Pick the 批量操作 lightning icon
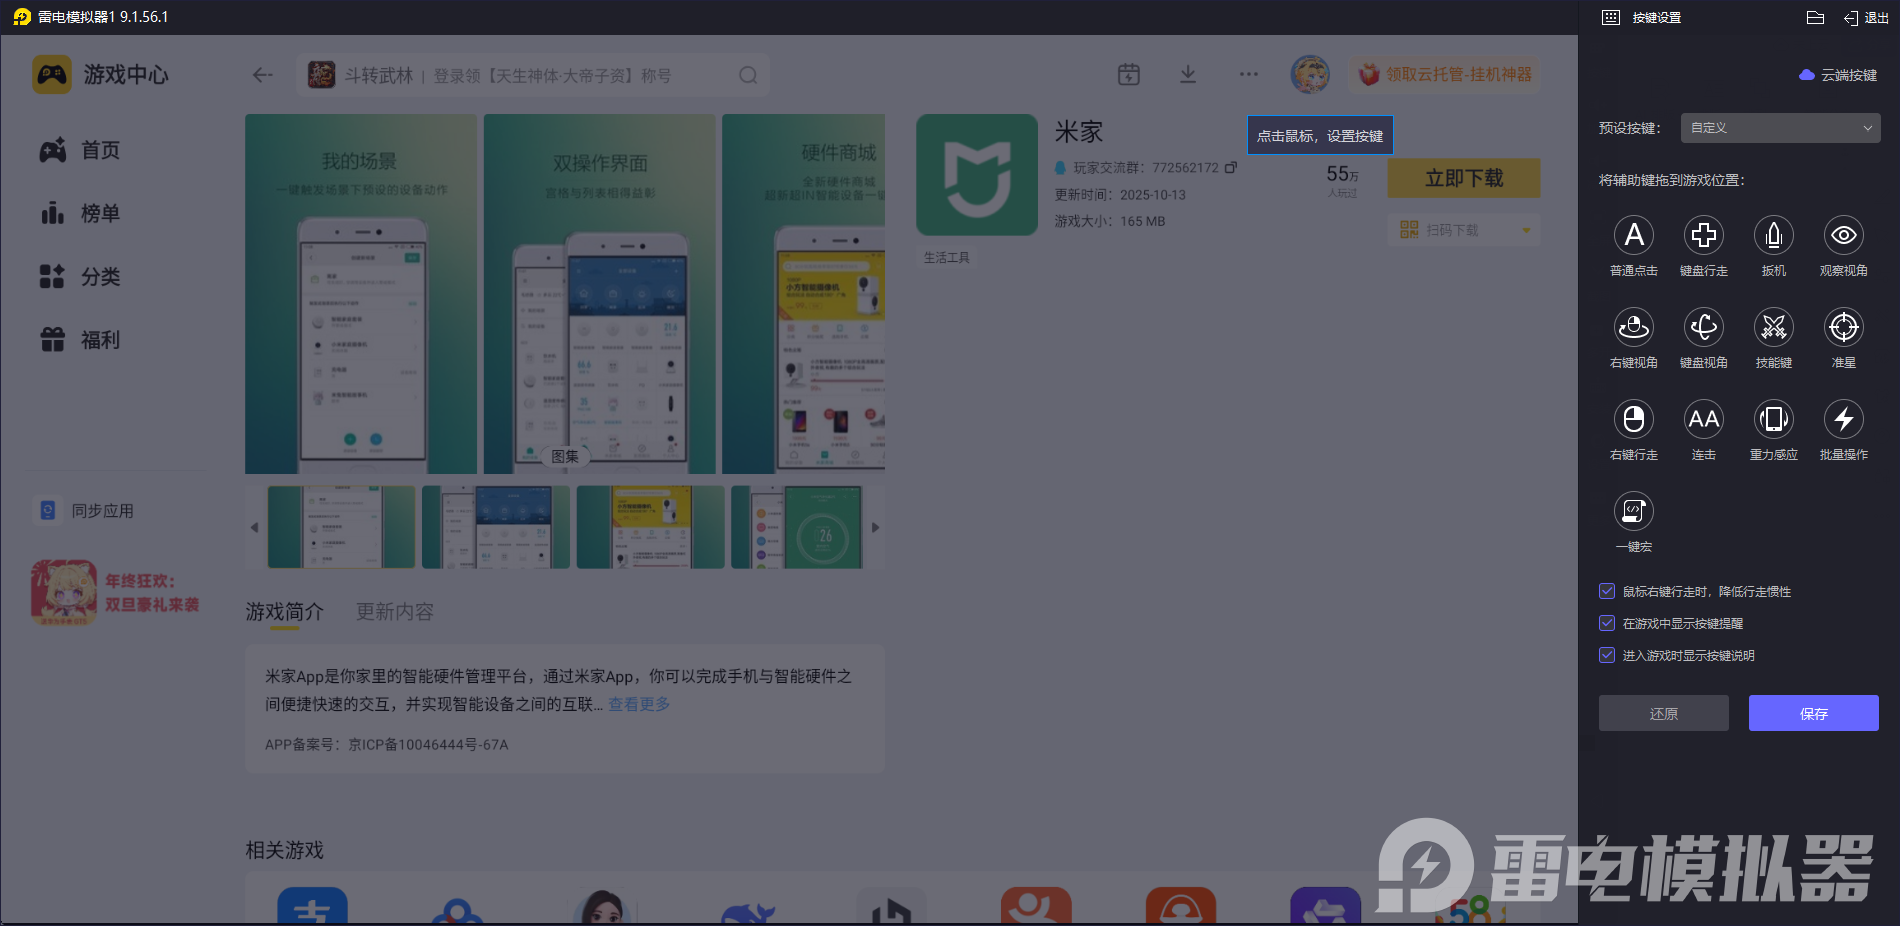Image resolution: width=1900 pixels, height=926 pixels. (1844, 419)
